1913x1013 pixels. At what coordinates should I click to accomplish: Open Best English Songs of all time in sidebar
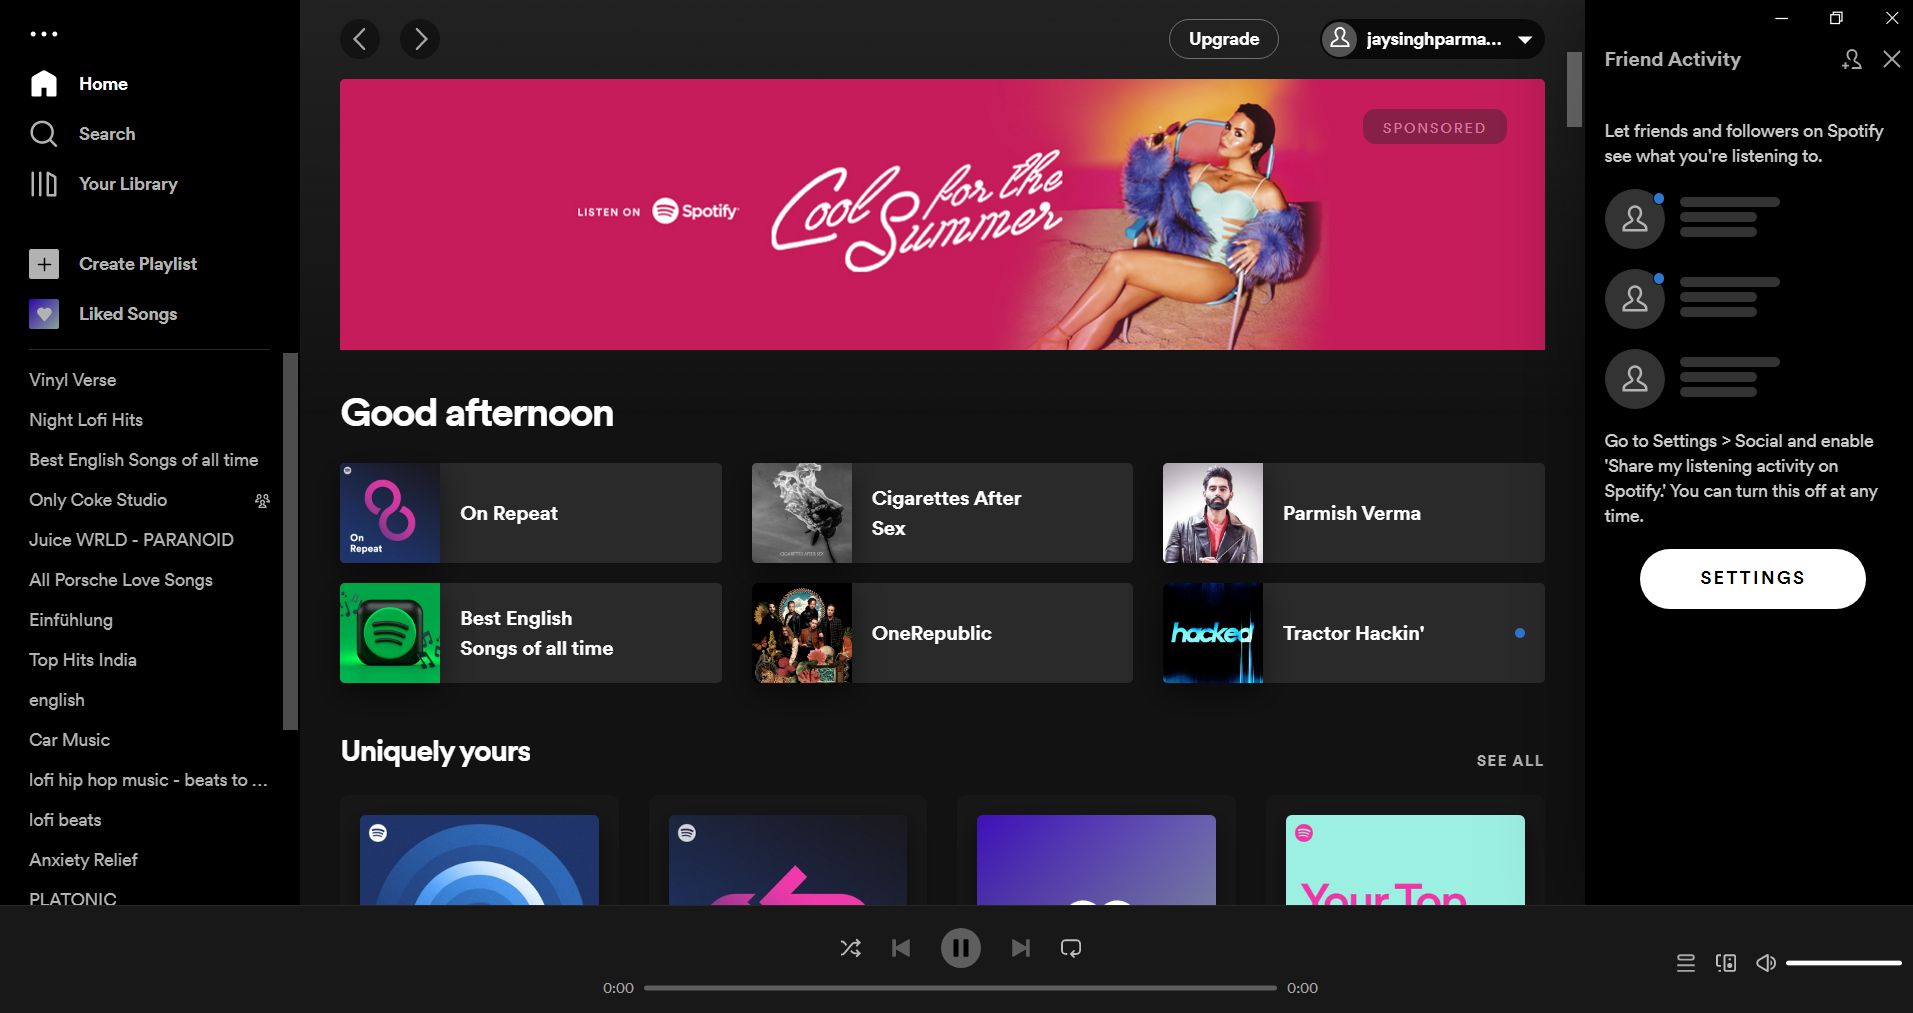click(144, 460)
